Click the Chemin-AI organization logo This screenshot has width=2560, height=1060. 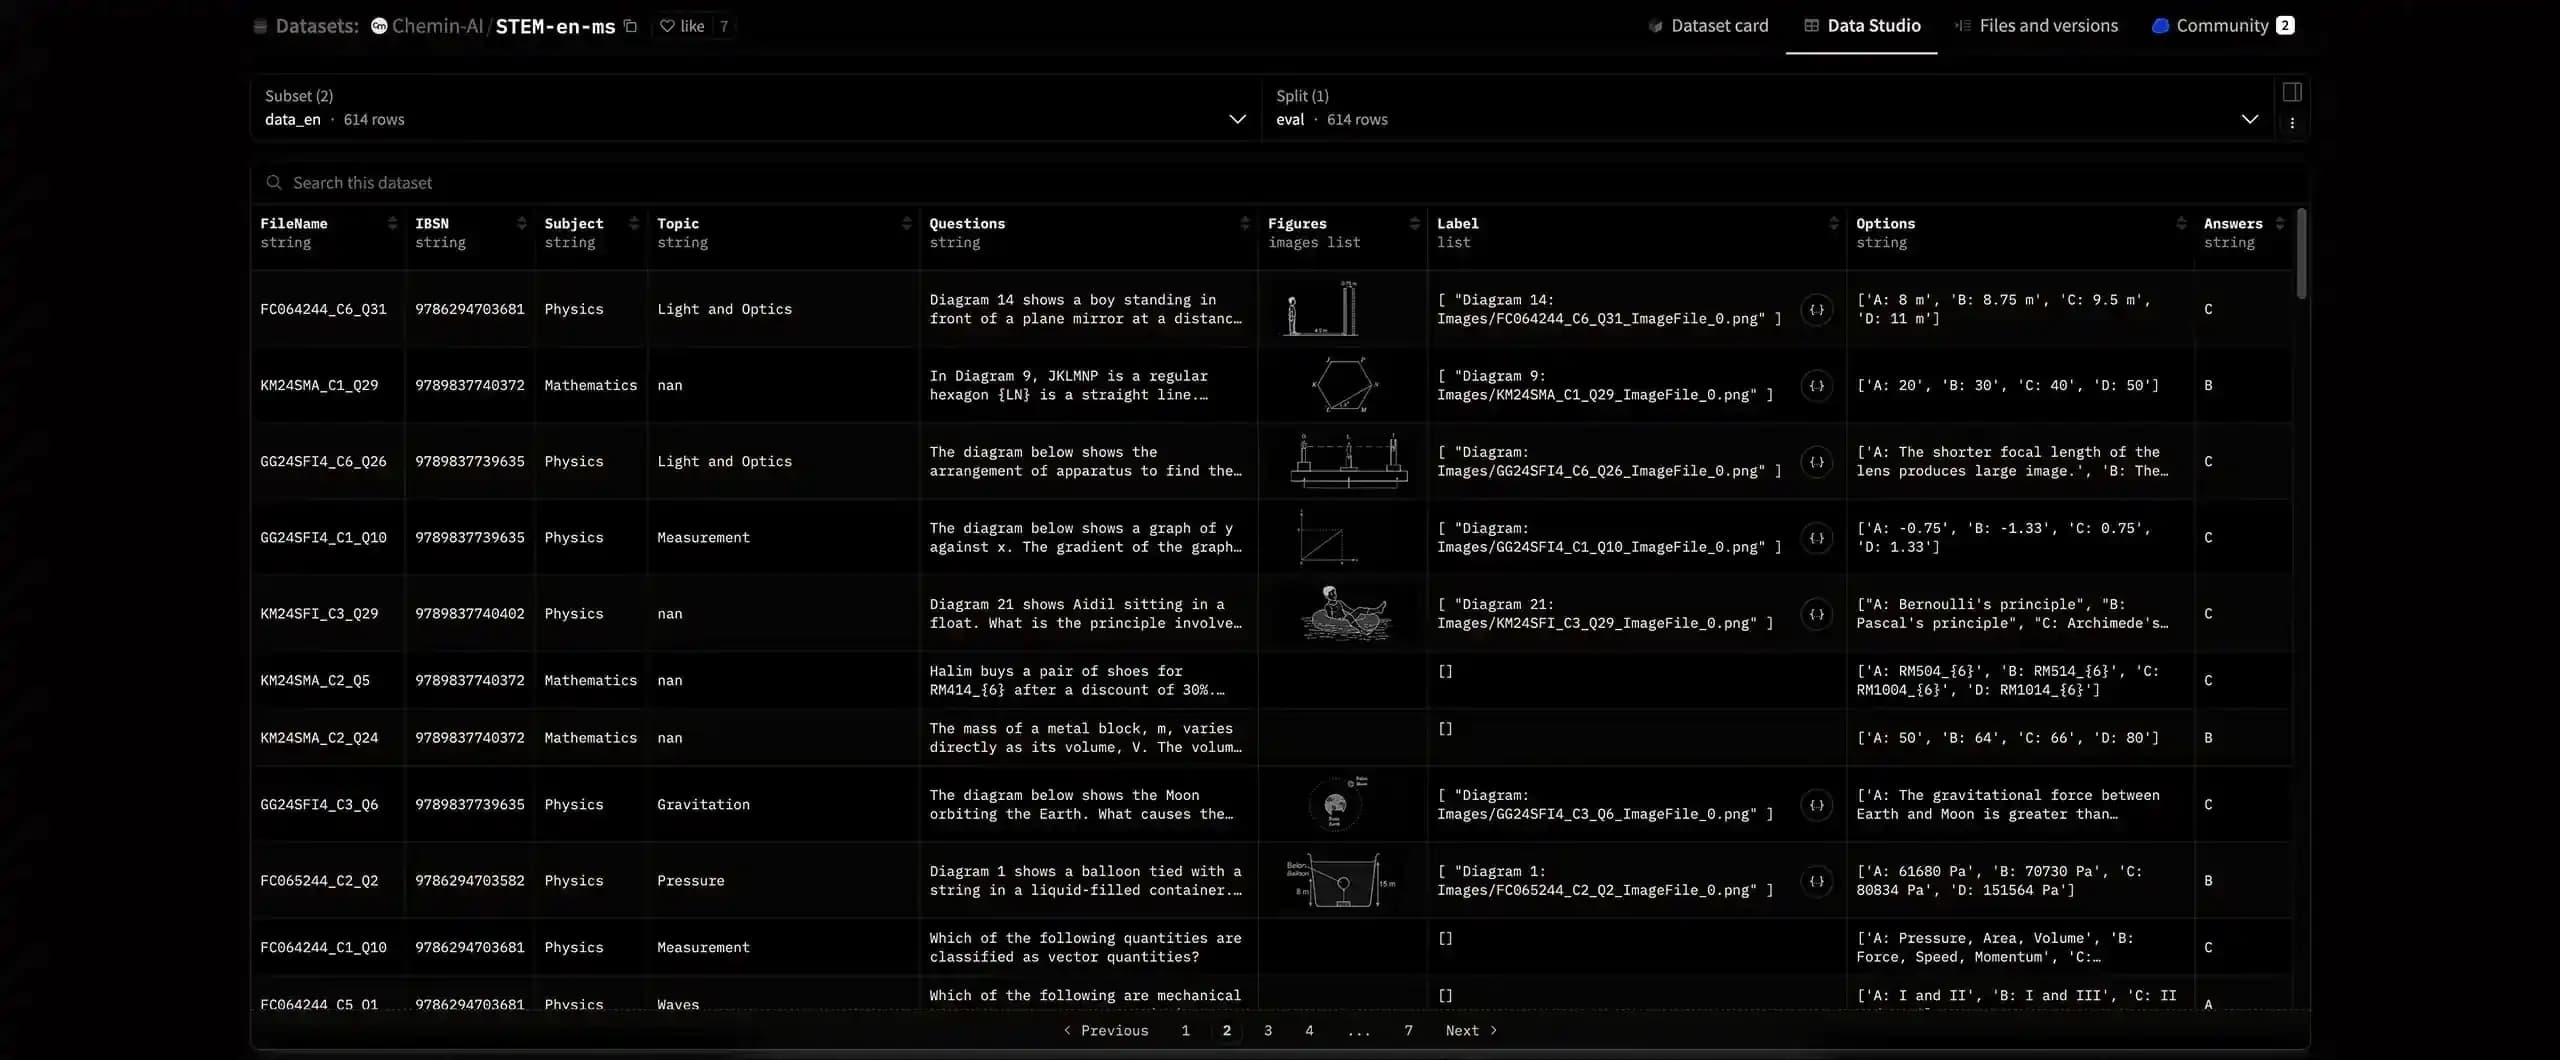[x=378, y=27]
